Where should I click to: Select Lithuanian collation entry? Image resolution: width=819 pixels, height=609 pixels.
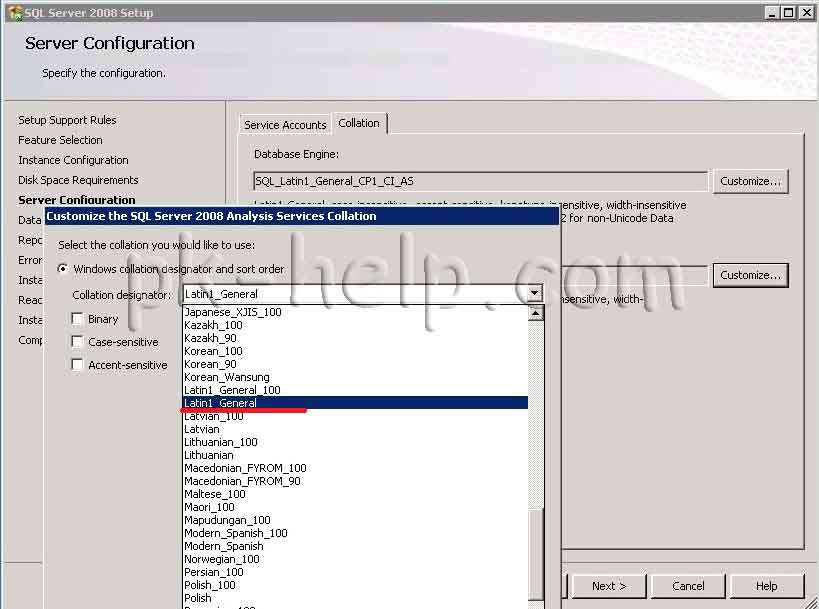click(356, 455)
